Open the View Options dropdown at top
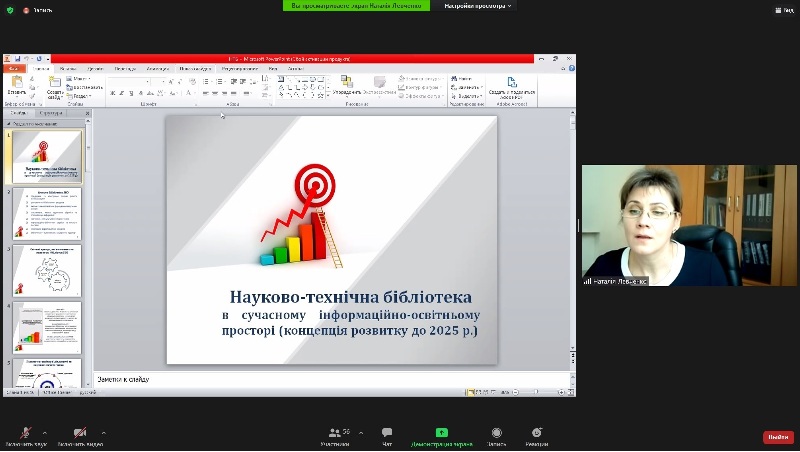The width and height of the screenshot is (800, 452). [x=478, y=6]
